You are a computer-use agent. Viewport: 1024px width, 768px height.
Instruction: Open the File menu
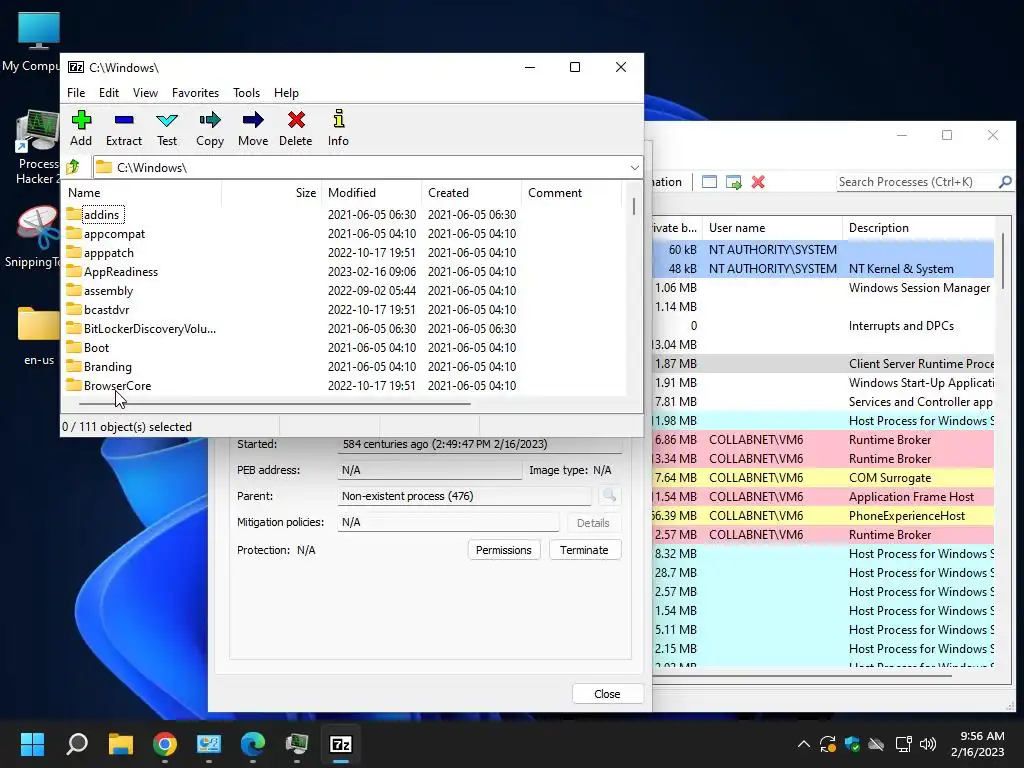pos(76,93)
